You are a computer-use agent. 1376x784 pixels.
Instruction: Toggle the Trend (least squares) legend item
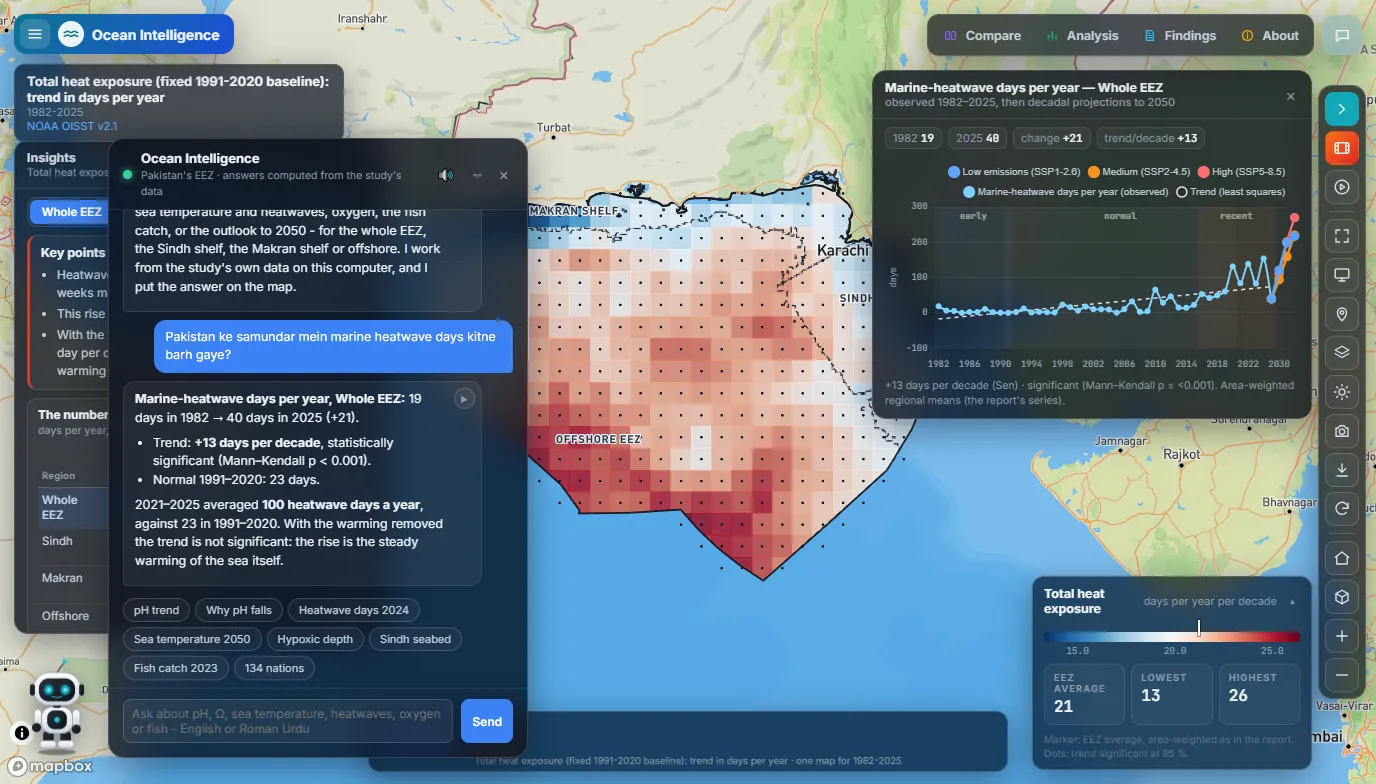pyautogui.click(x=1230, y=192)
